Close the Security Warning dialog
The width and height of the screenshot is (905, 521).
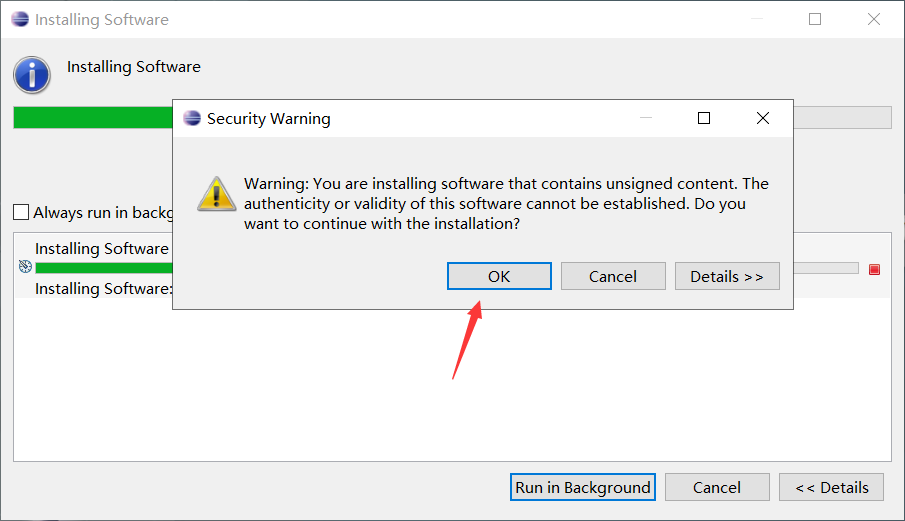762,118
